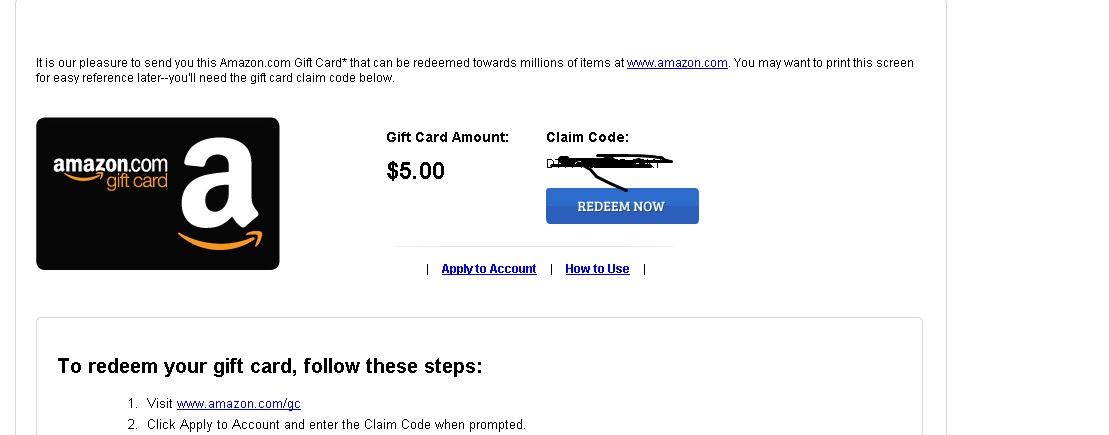Click the large white "a" logo on card
The image size is (1109, 435).
point(222,187)
